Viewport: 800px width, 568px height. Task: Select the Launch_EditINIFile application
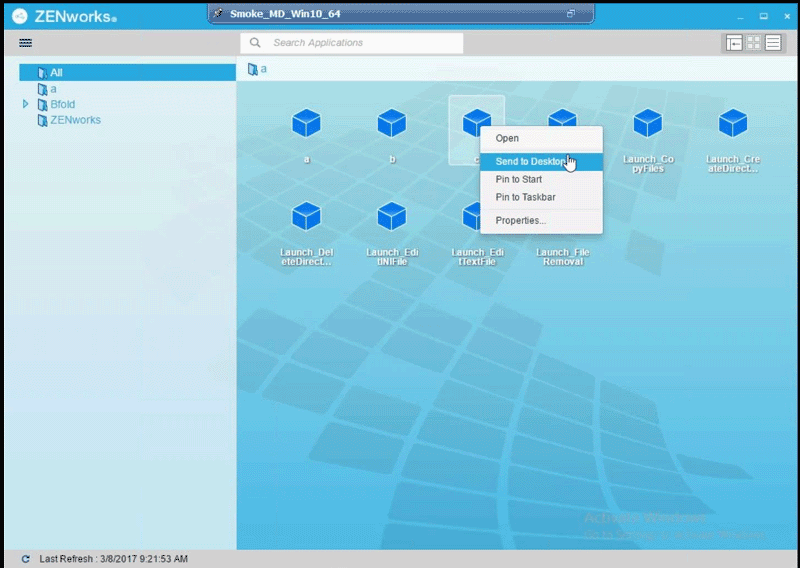(x=392, y=233)
